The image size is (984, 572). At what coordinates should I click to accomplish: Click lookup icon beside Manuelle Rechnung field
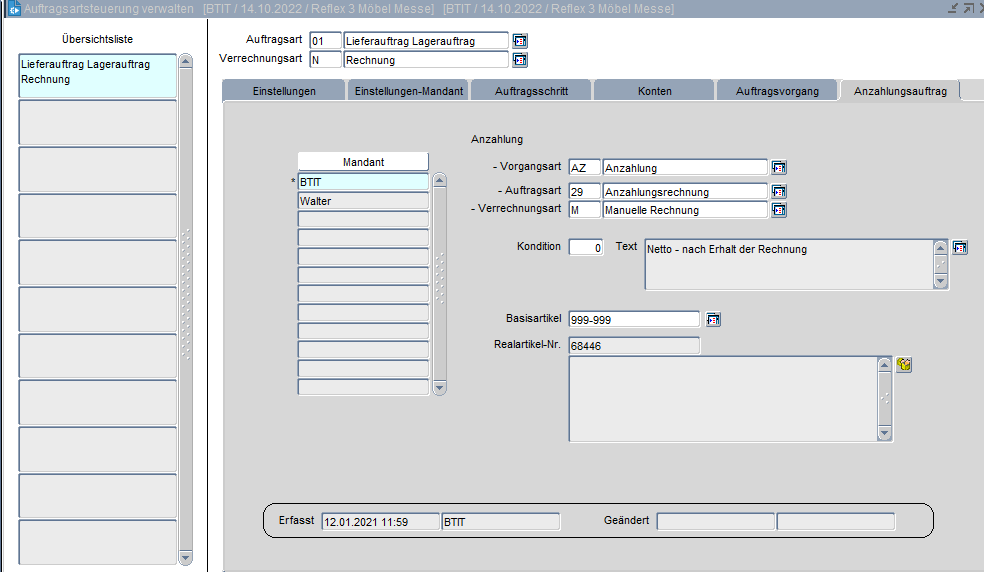pyautogui.click(x=779, y=210)
